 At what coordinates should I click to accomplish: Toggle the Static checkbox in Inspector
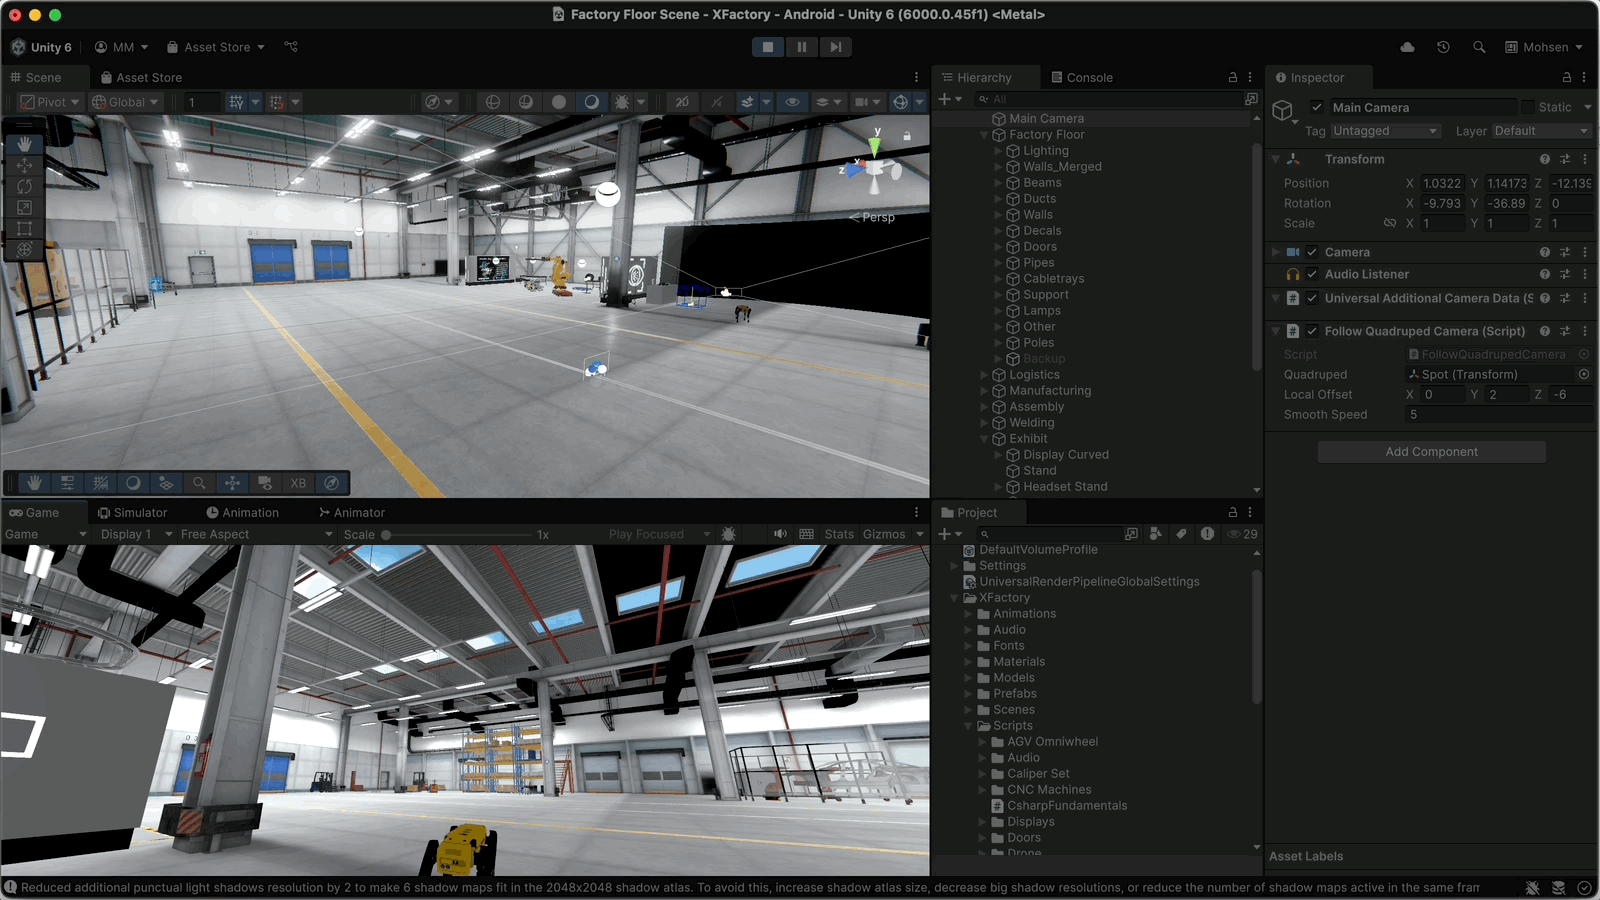tap(1527, 107)
